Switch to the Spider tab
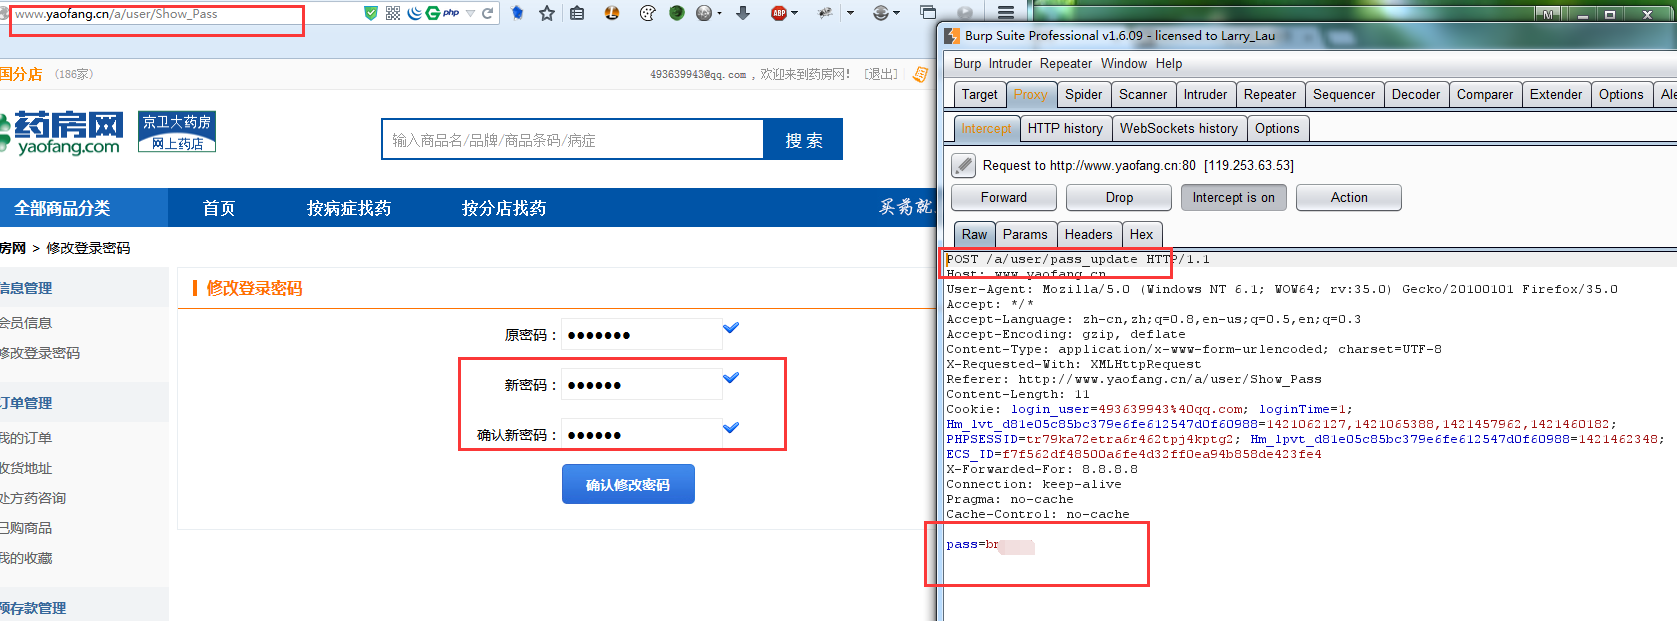Screen dimensions: 1677x621 coord(1083,94)
